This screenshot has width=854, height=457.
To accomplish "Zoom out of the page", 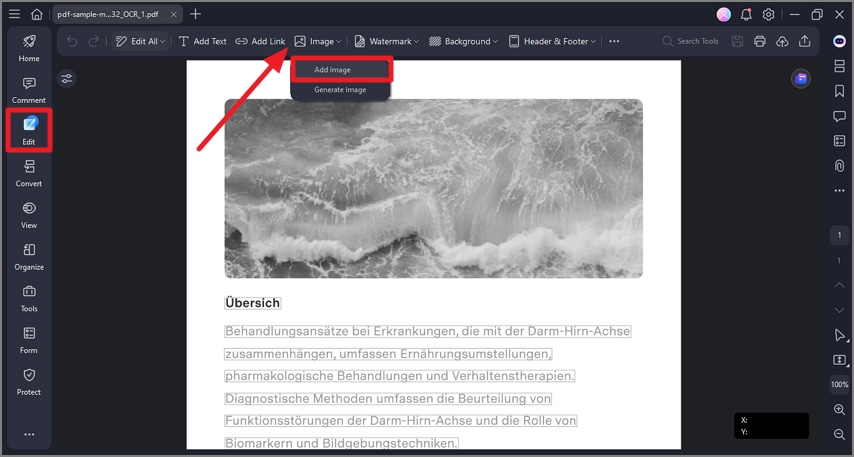I will [x=839, y=434].
